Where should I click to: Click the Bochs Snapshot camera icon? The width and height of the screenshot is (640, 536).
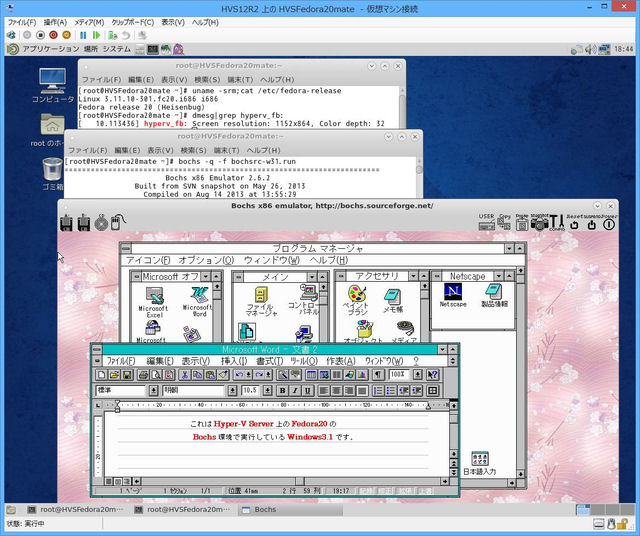[x=539, y=223]
